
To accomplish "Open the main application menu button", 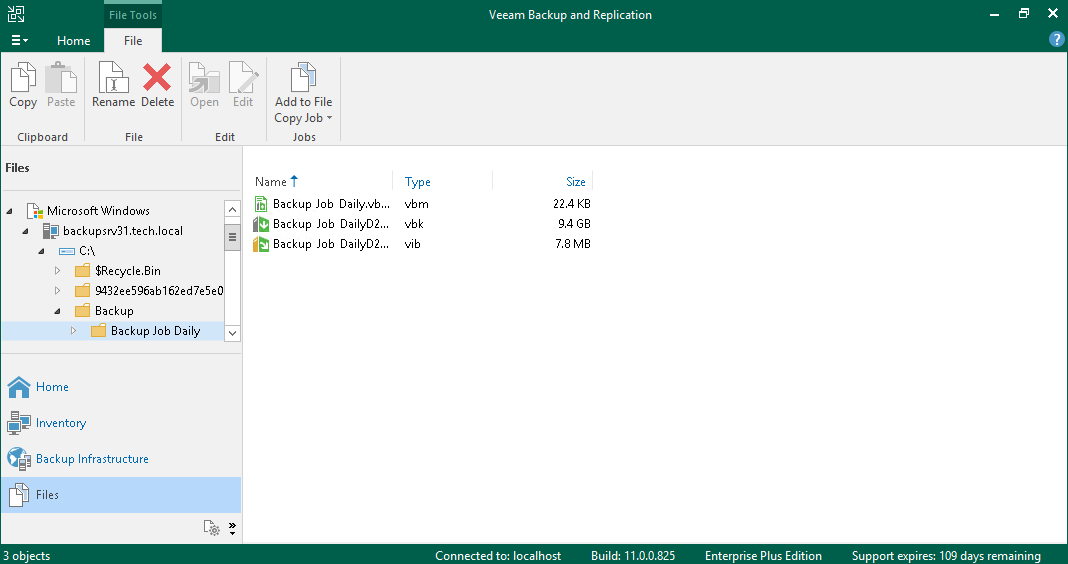I will 20,41.
